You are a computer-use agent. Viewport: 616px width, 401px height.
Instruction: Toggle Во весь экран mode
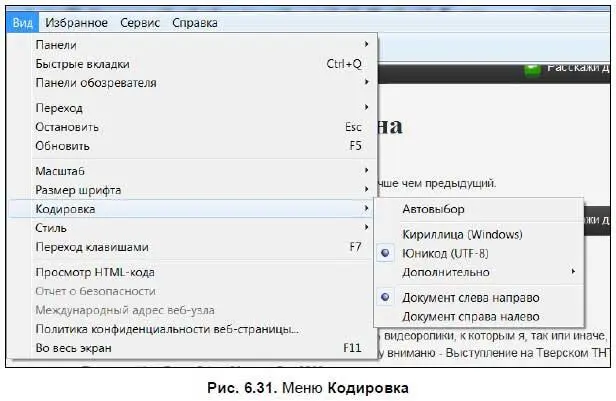(x=74, y=348)
